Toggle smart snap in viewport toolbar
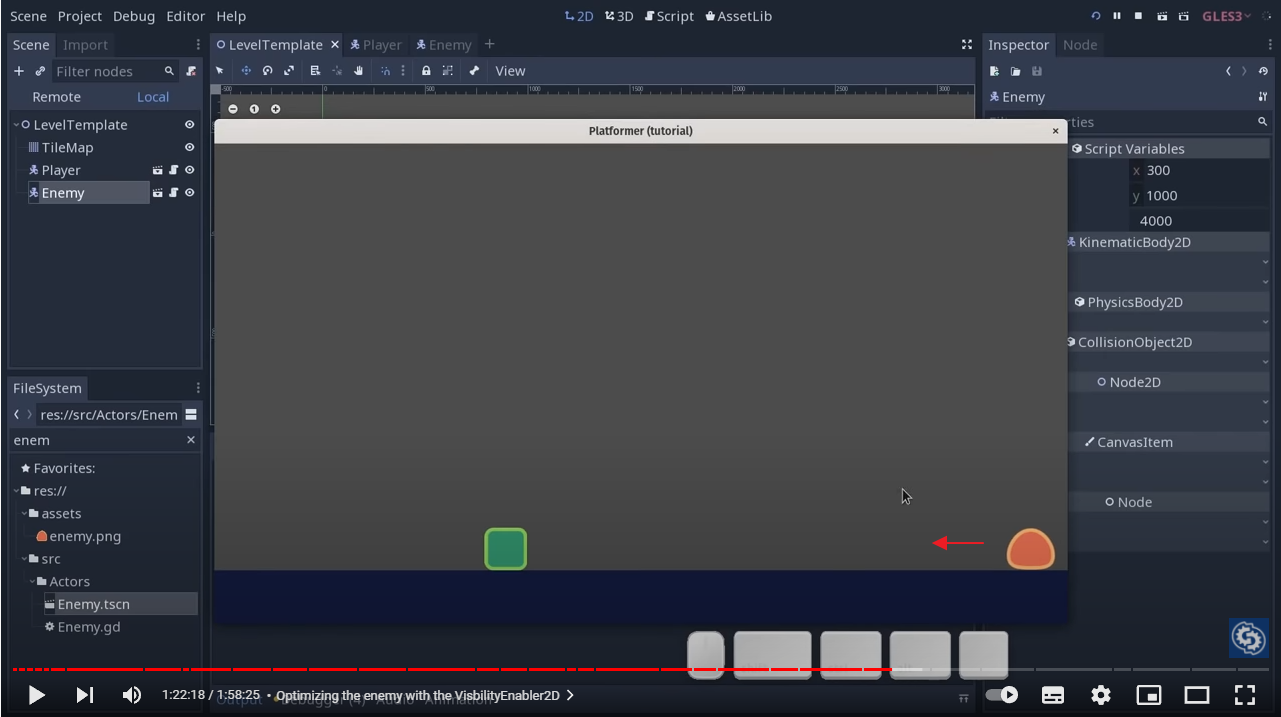1281x717 pixels. (x=385, y=71)
